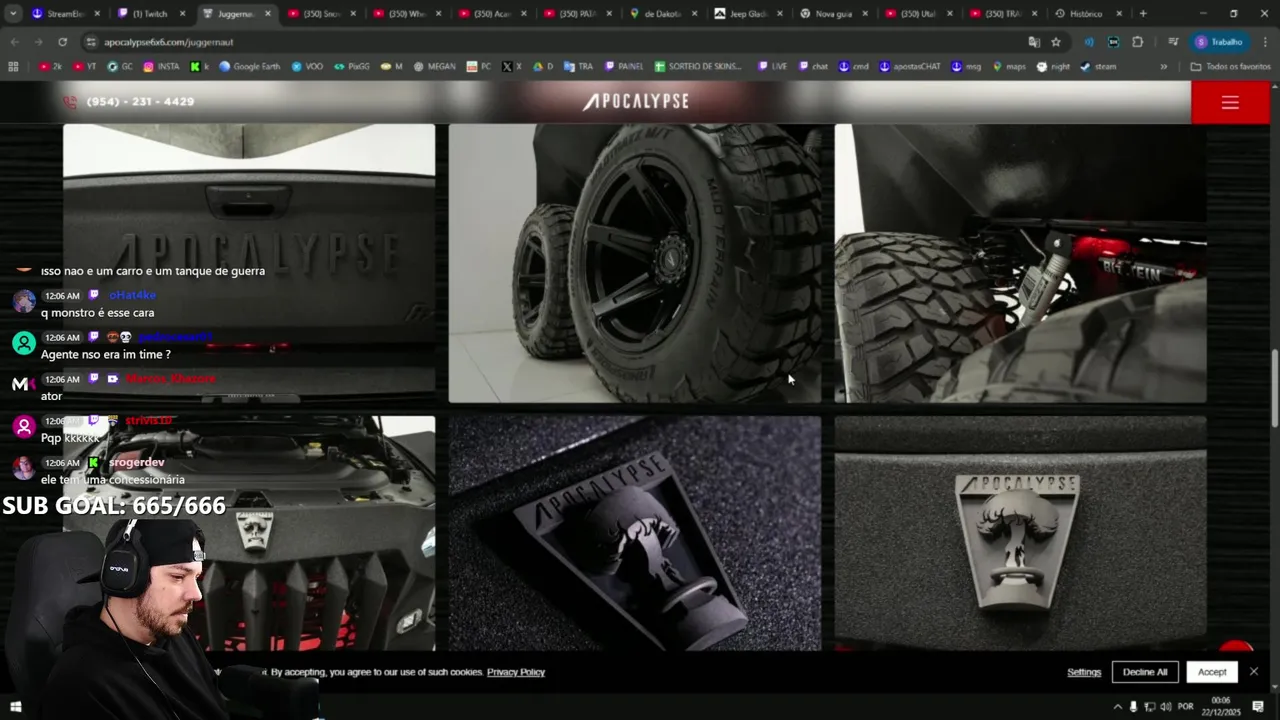Image resolution: width=1280 pixels, height=720 pixels.
Task: Open the network icon in the system tray
Action: point(1150,707)
